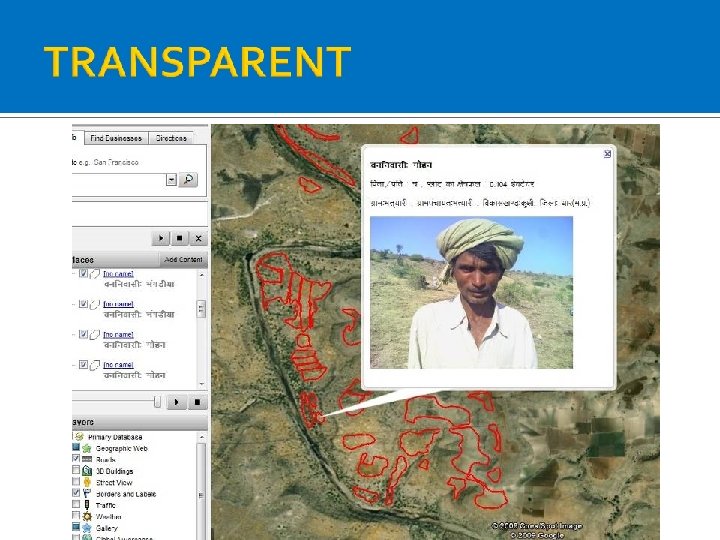This screenshot has width=720, height=540.
Task: Click the bold balloon title text
Action: [x=401, y=165]
